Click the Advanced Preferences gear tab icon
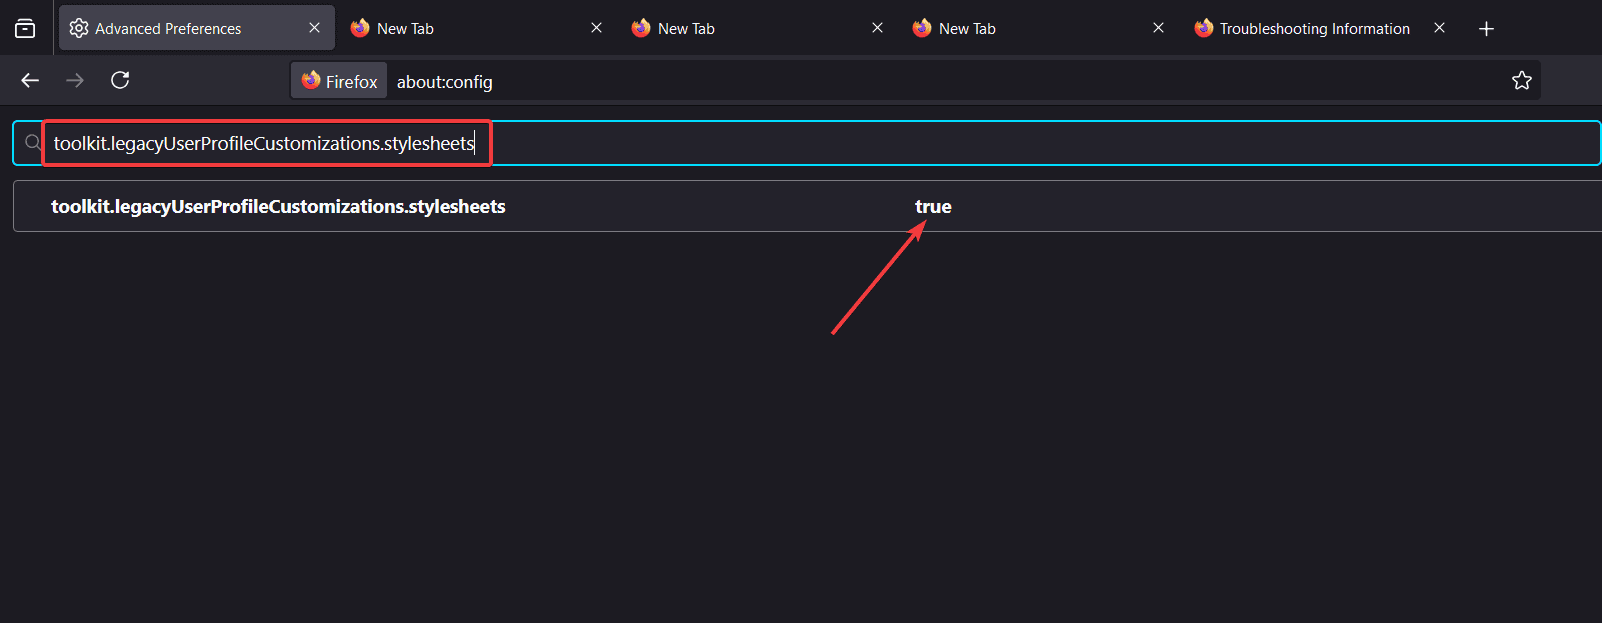This screenshot has width=1602, height=623. click(x=79, y=28)
